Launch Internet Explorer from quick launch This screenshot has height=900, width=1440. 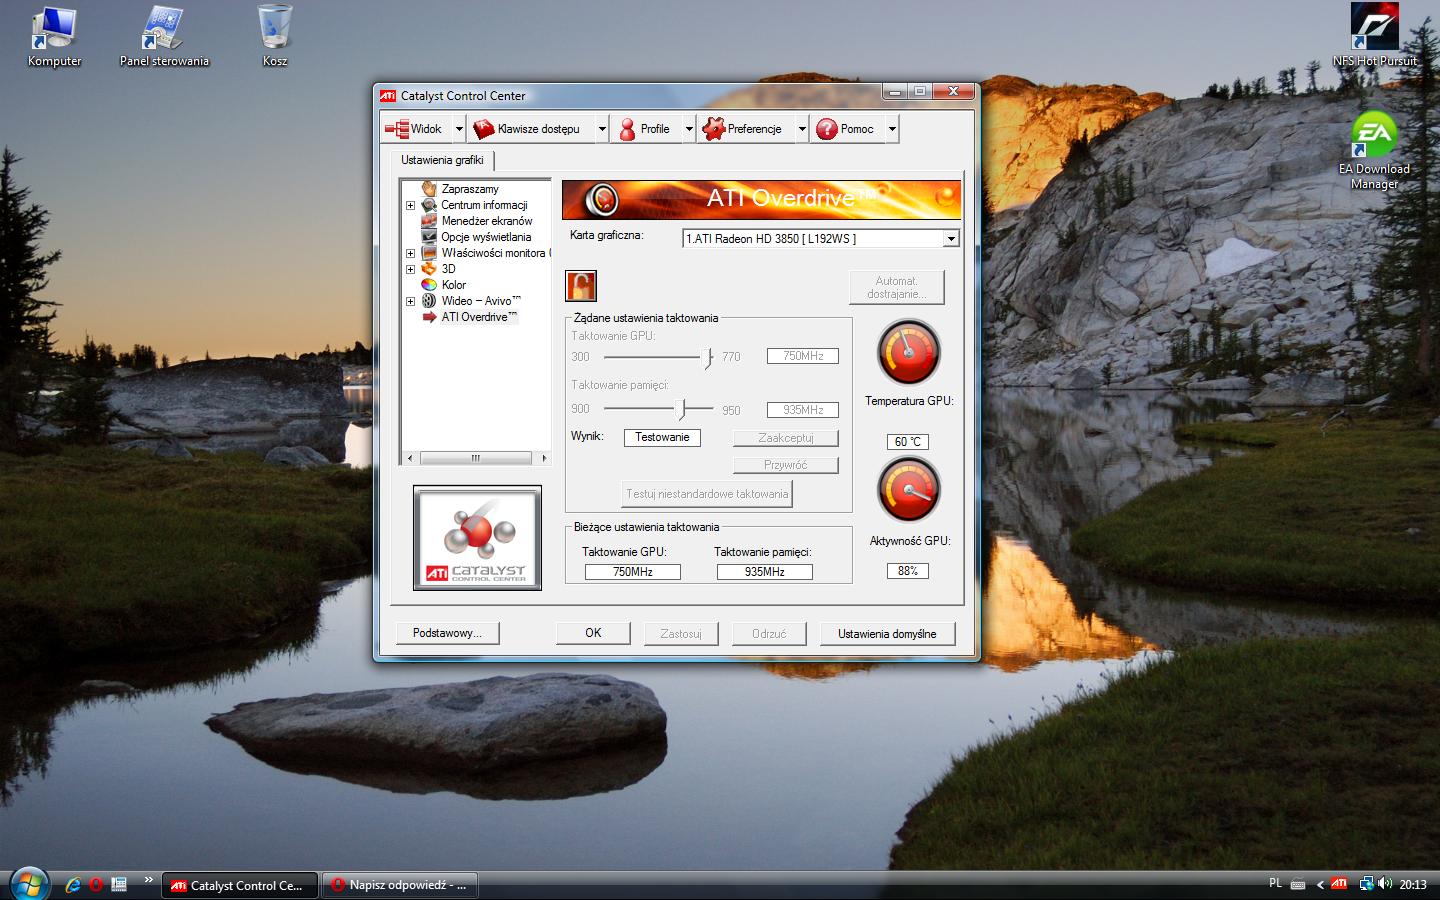tap(73, 885)
